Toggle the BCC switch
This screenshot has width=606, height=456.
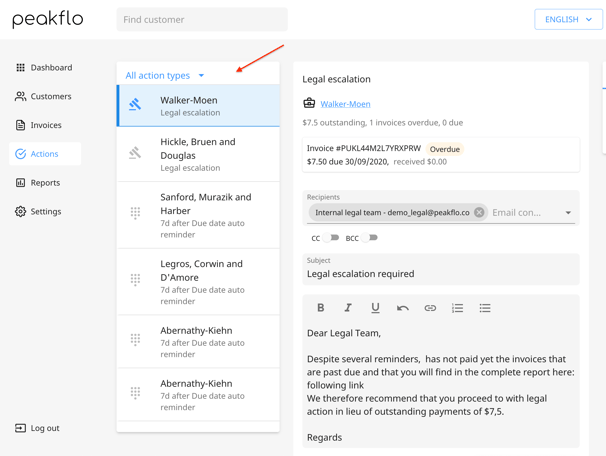click(369, 238)
